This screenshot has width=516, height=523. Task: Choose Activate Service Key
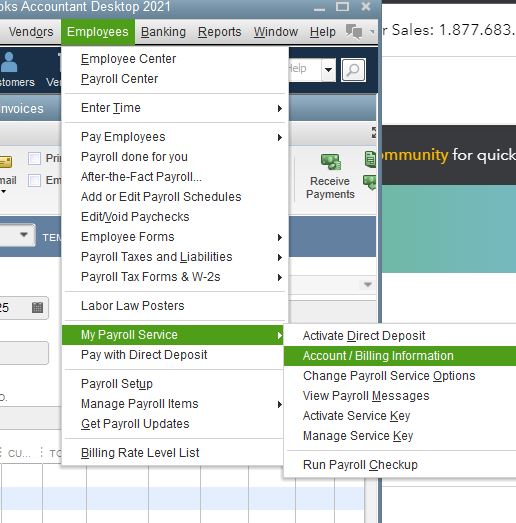(400, 416)
